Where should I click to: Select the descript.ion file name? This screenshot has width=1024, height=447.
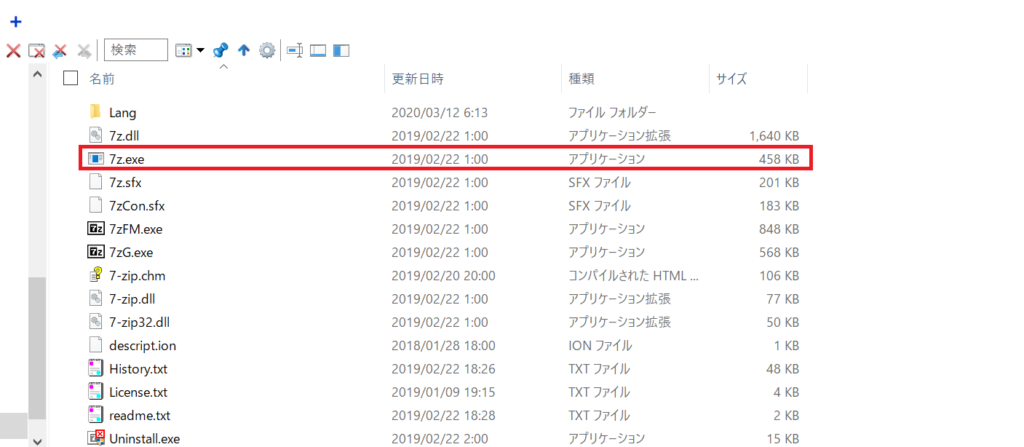coord(143,346)
